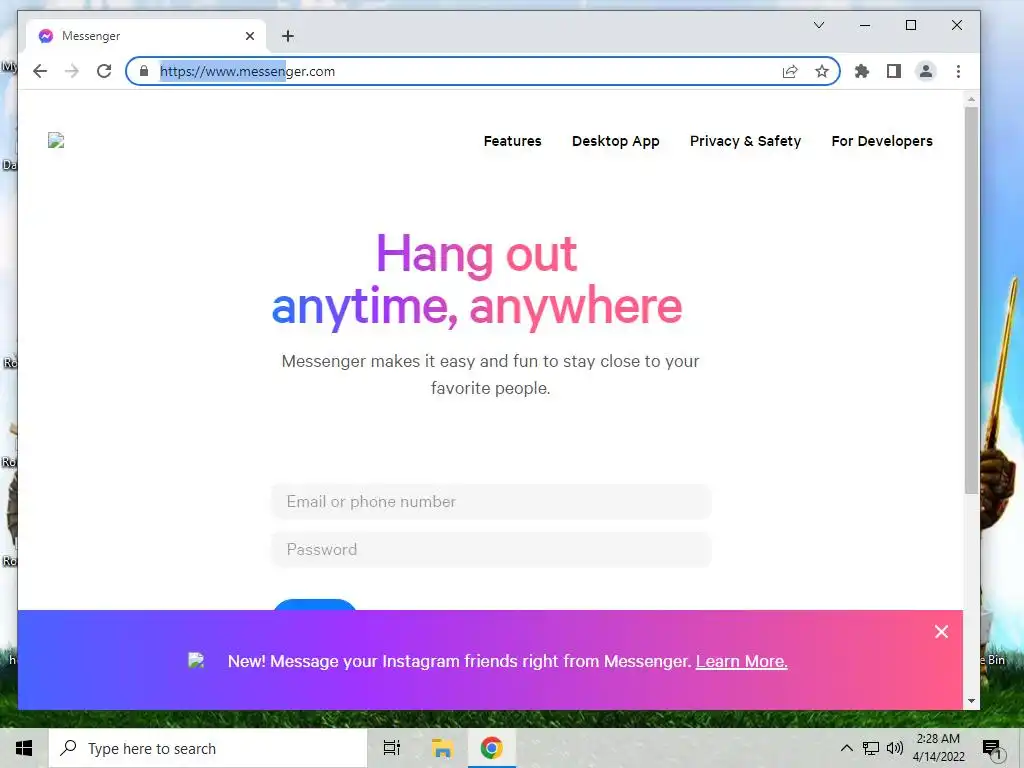Open the Features menu item
Viewport: 1024px width, 768px height.
(x=513, y=141)
